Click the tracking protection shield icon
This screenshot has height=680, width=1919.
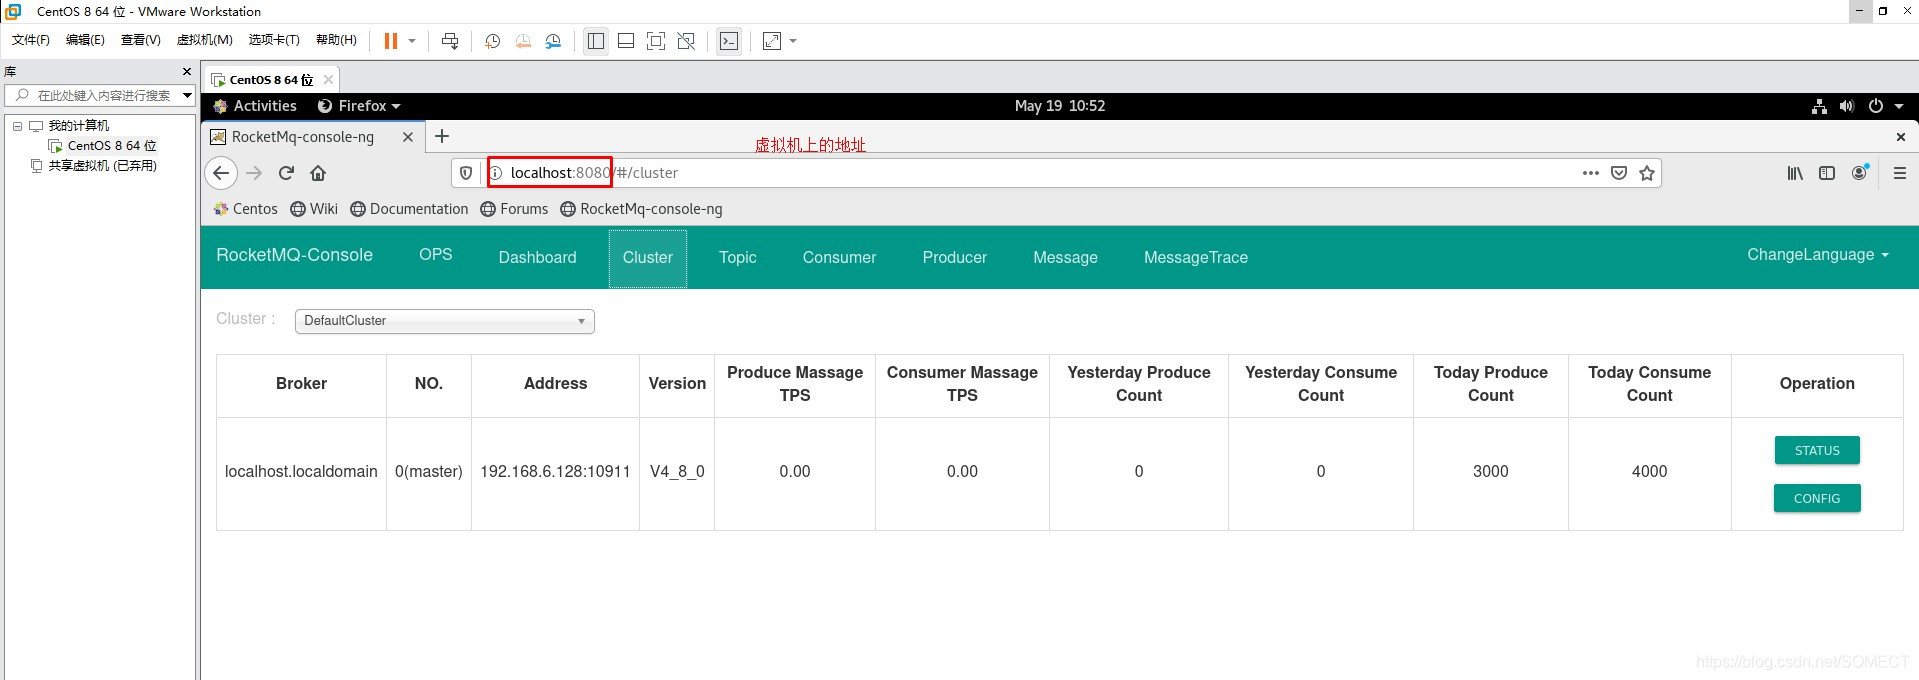pos(466,173)
